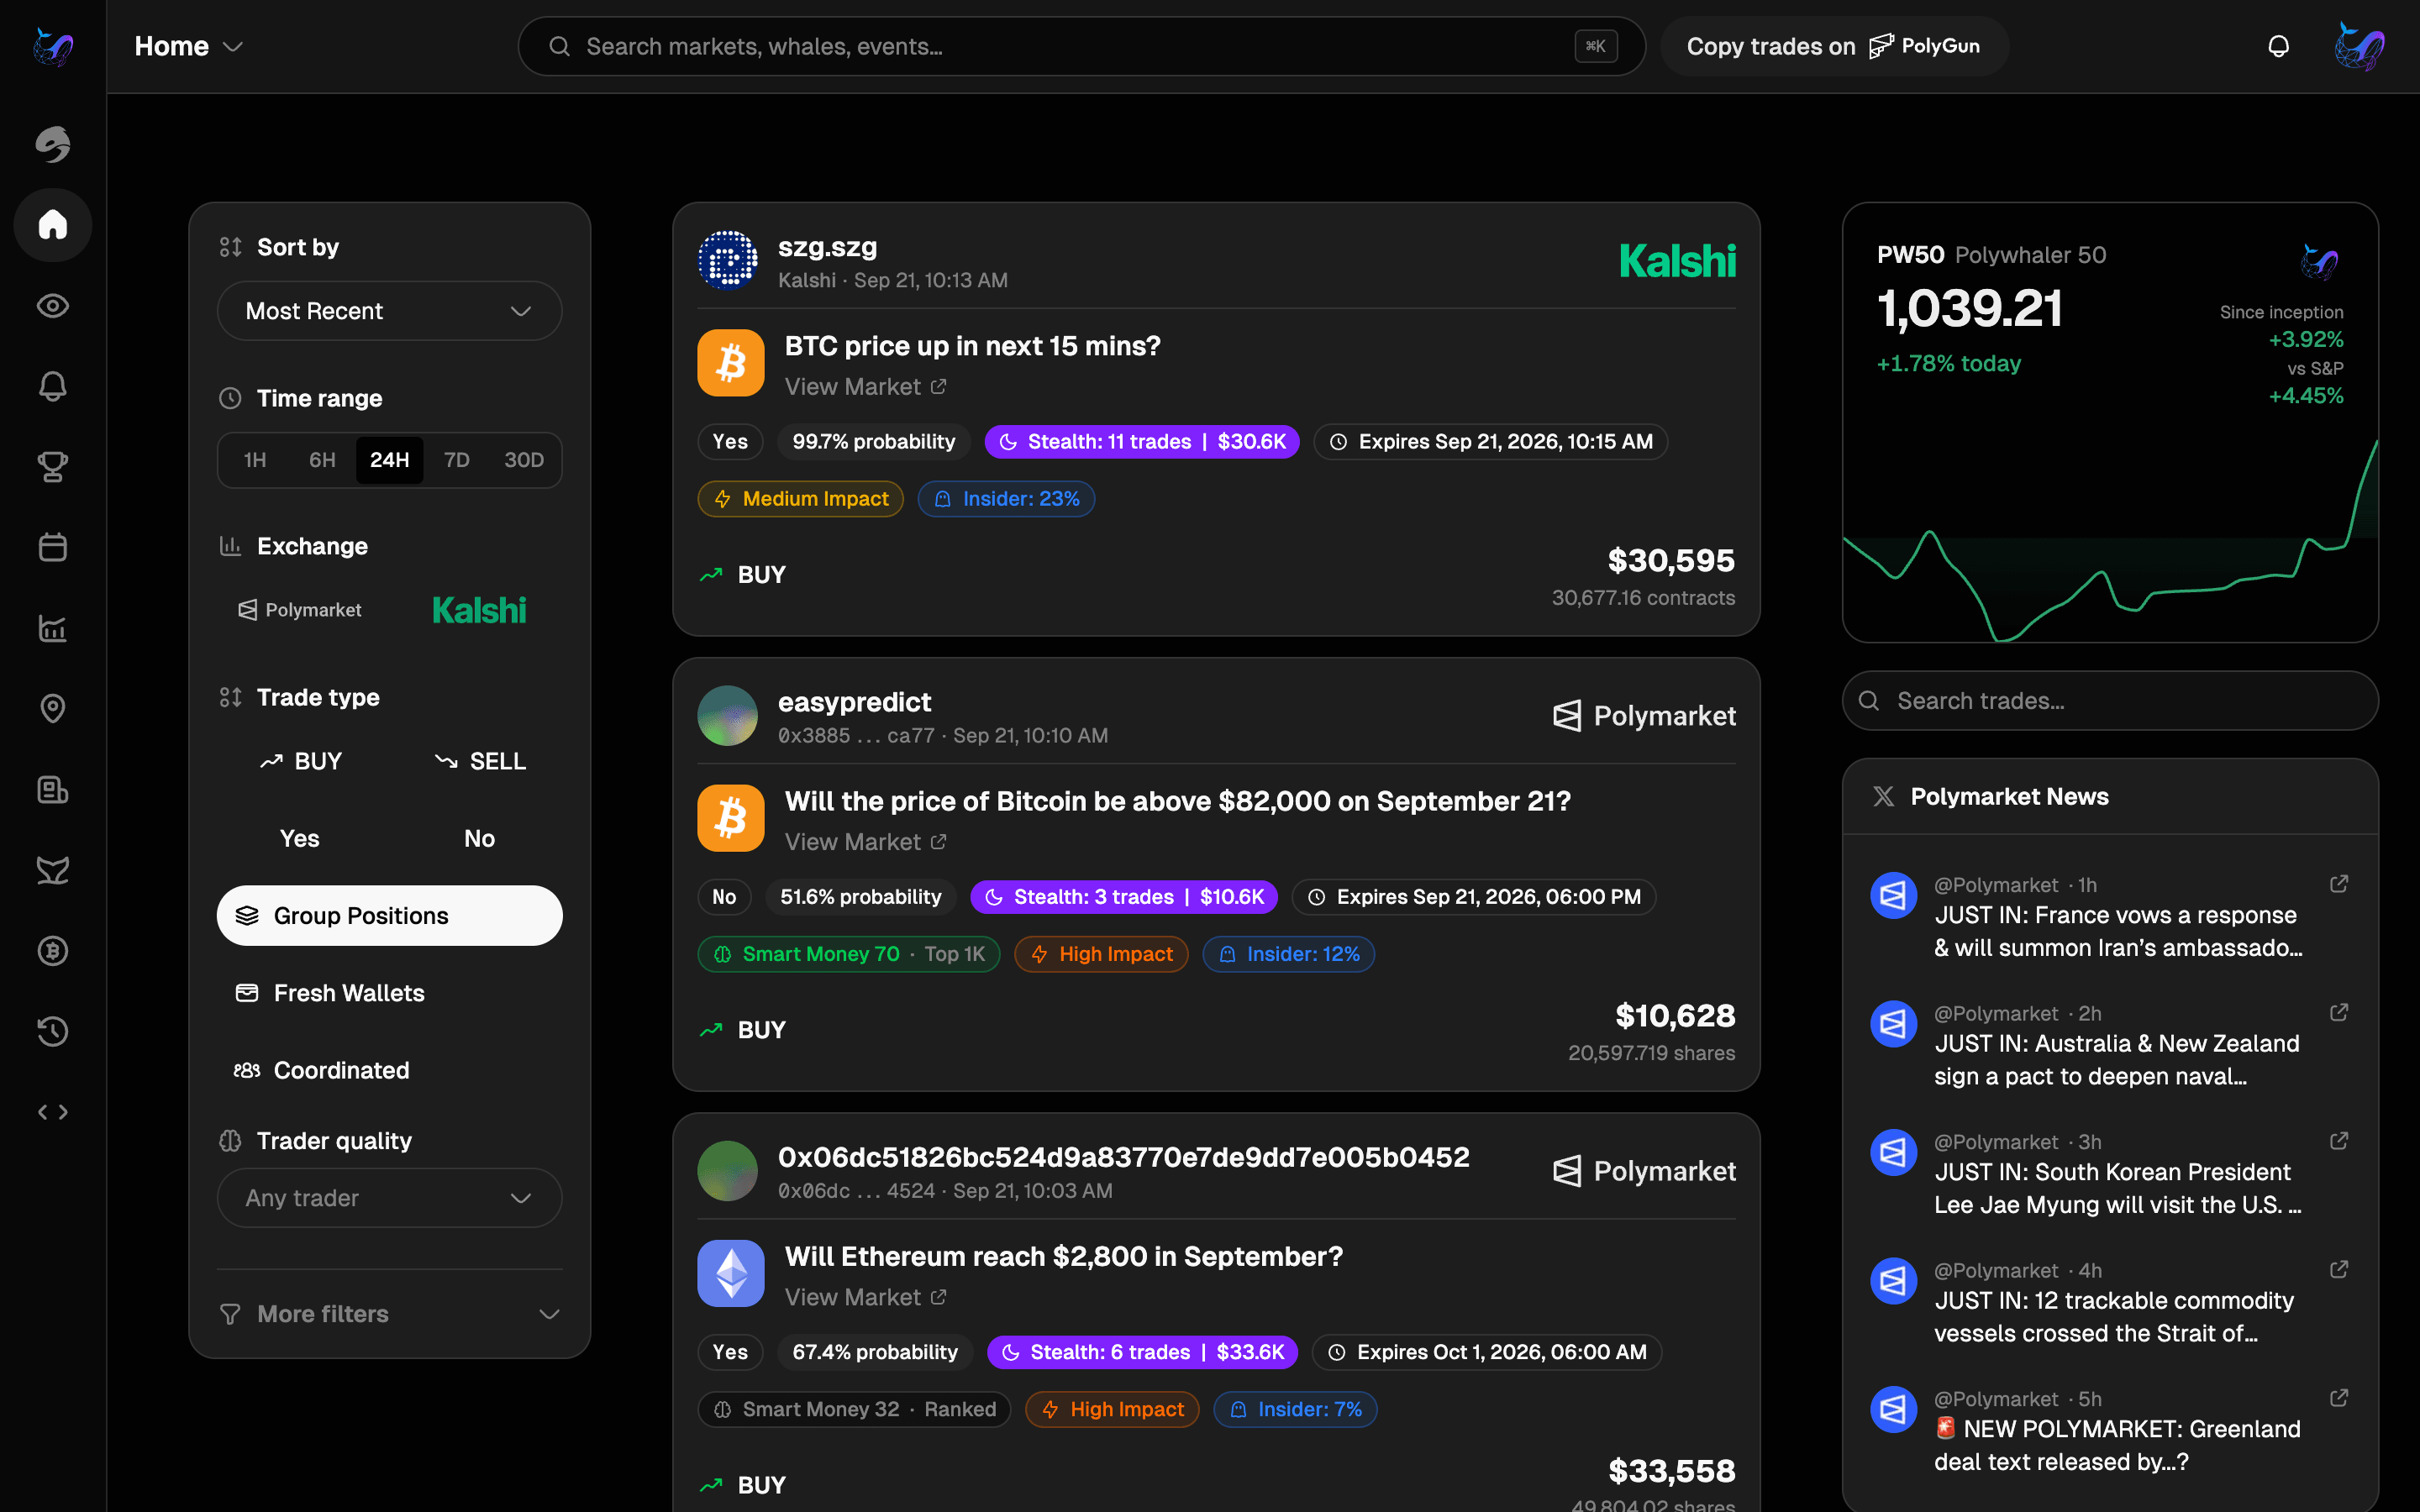
Task: Expand the More filters section
Action: click(x=390, y=1314)
